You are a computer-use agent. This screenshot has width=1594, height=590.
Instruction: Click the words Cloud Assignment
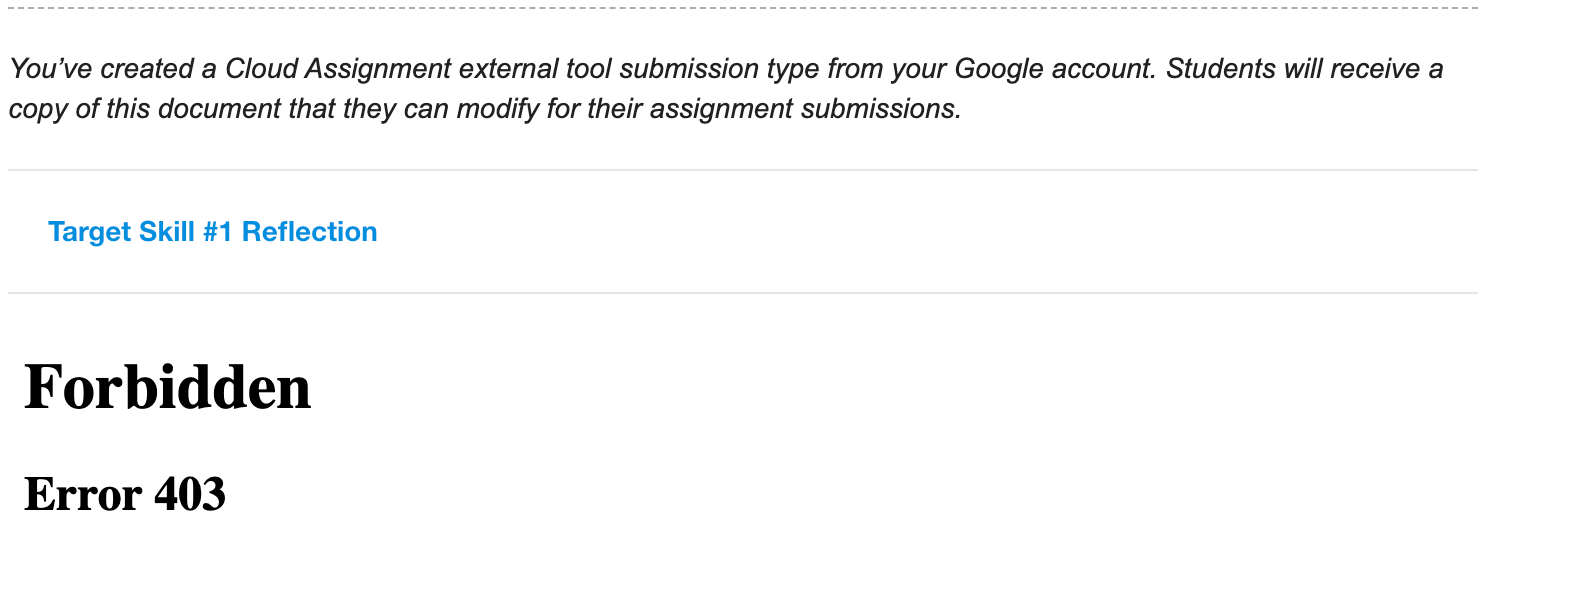[x=338, y=69]
